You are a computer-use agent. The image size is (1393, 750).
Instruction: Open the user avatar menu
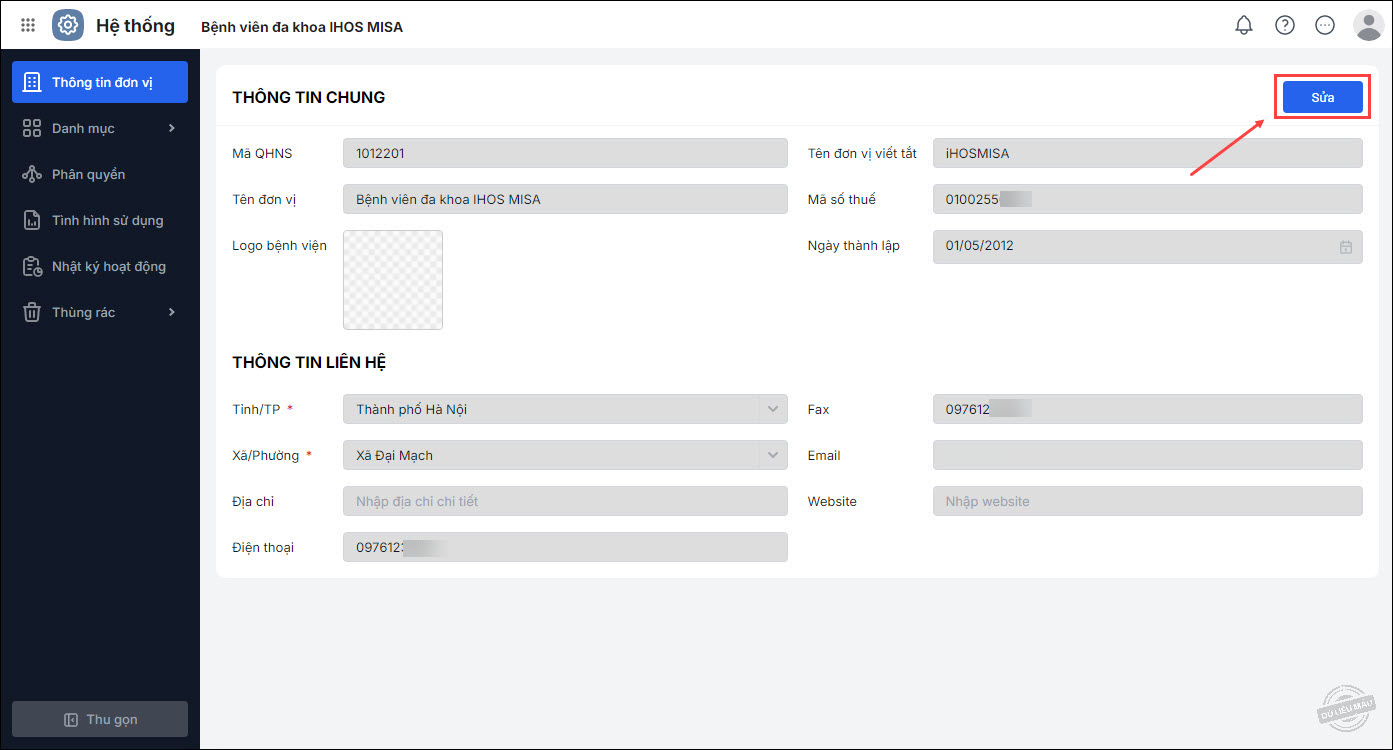1368,25
